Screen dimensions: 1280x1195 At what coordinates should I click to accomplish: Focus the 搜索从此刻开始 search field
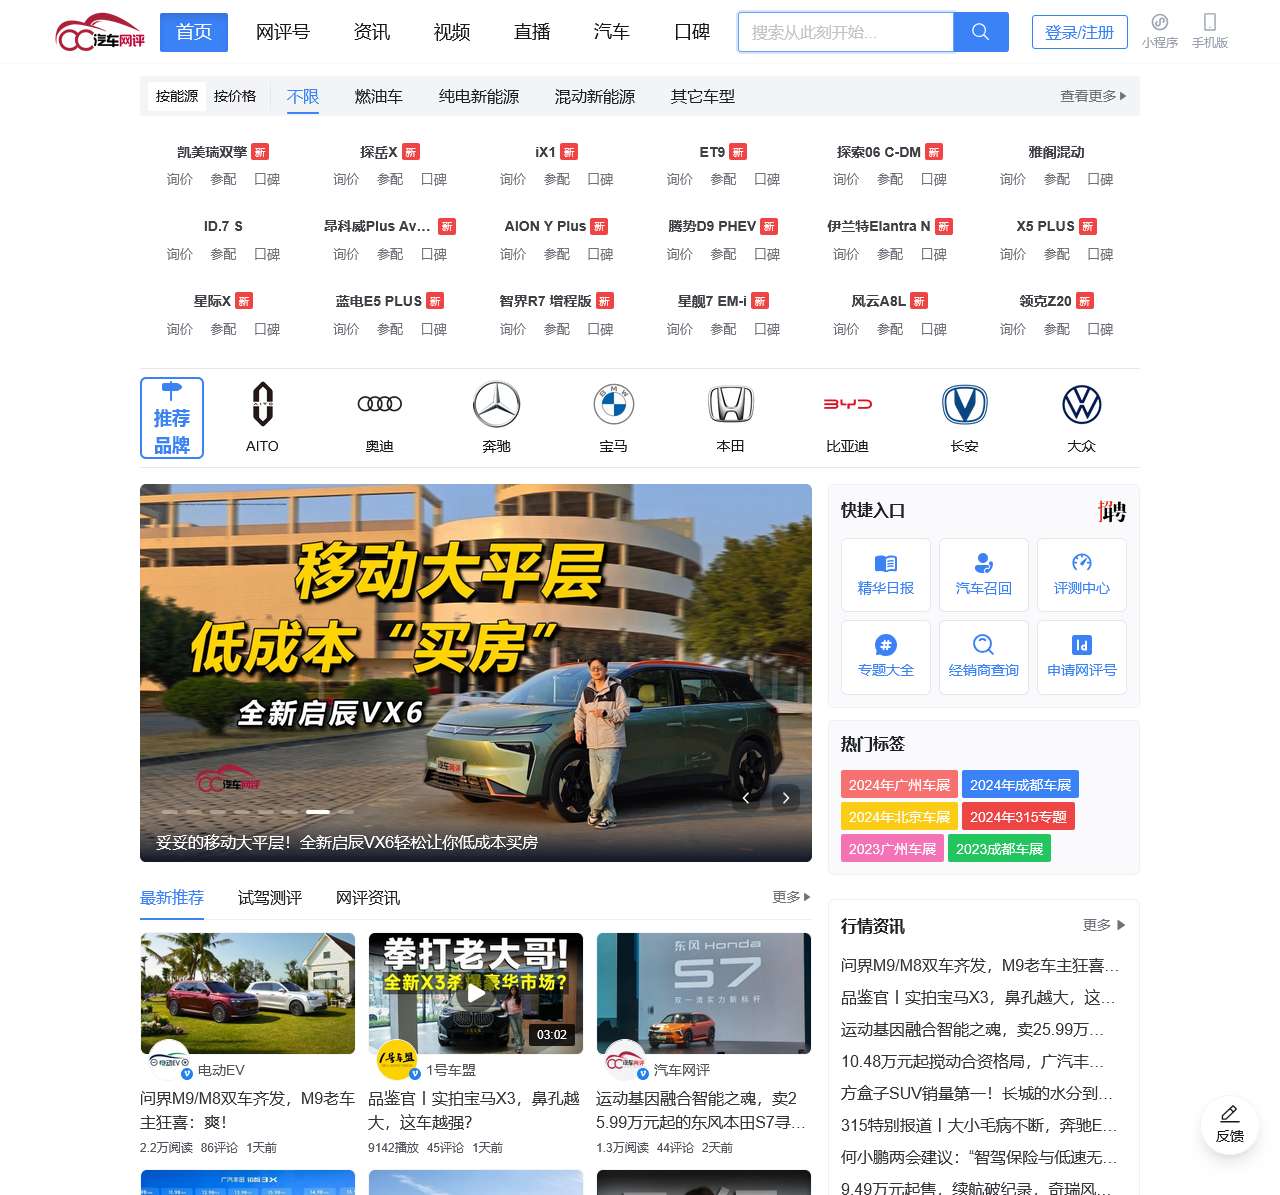846,32
